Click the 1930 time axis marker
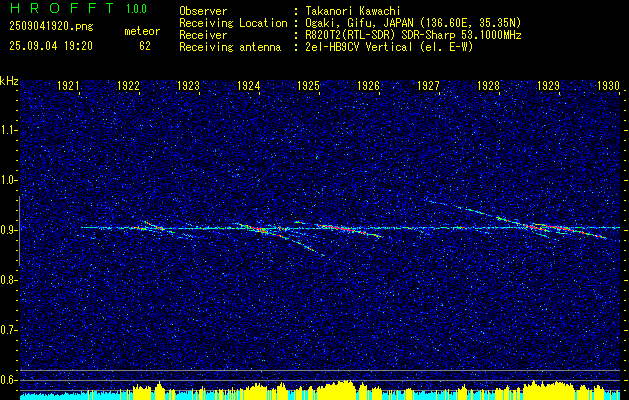Viewport: 629px width, 400px height. coord(609,86)
